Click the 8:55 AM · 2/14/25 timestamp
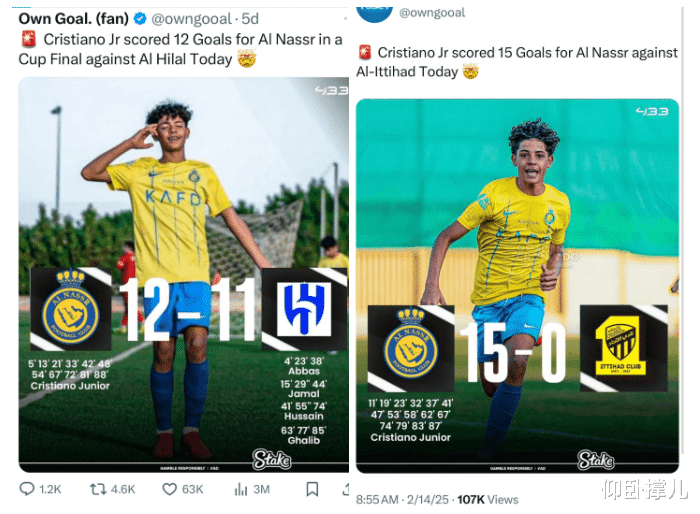700x514 pixels. tap(402, 499)
